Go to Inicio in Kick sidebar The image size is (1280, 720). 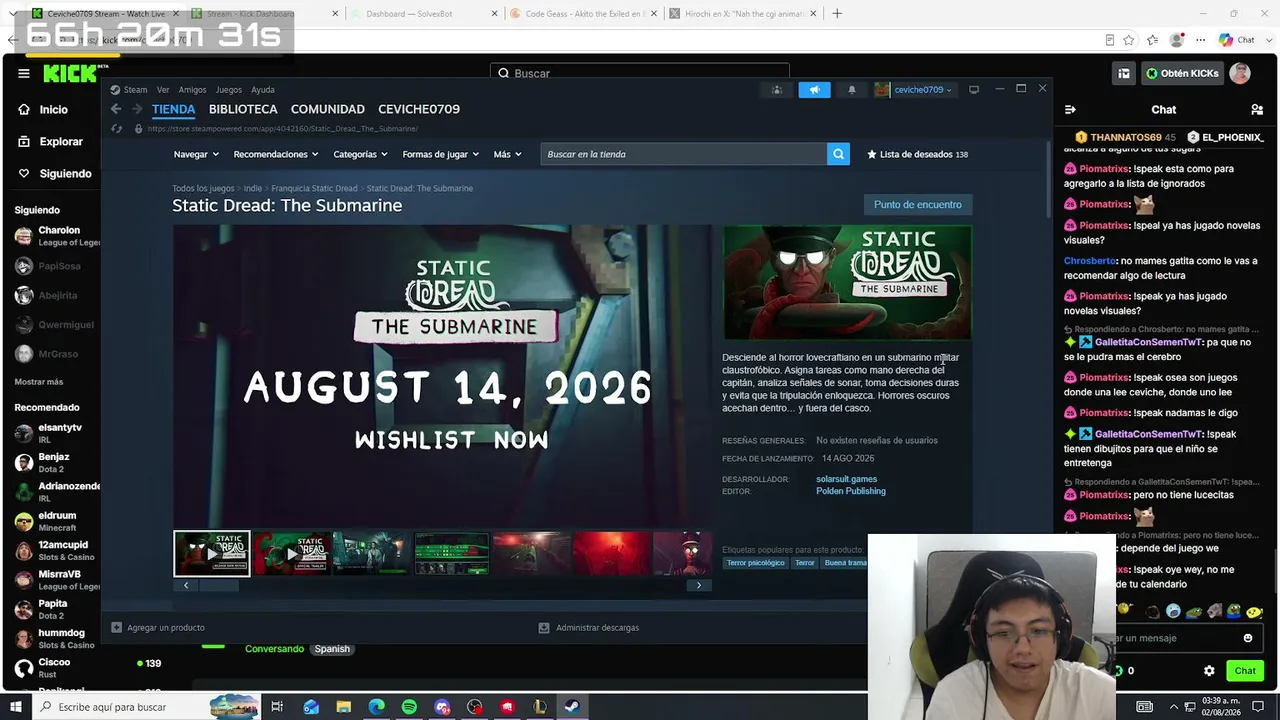(55, 110)
